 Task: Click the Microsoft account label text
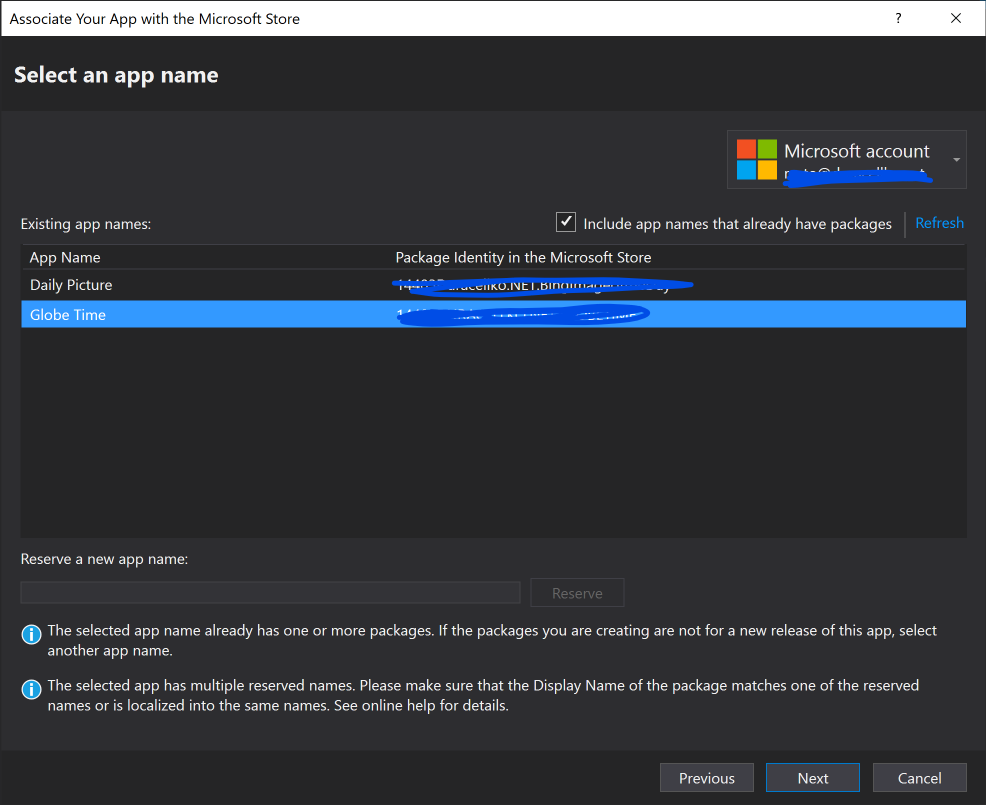click(x=856, y=151)
